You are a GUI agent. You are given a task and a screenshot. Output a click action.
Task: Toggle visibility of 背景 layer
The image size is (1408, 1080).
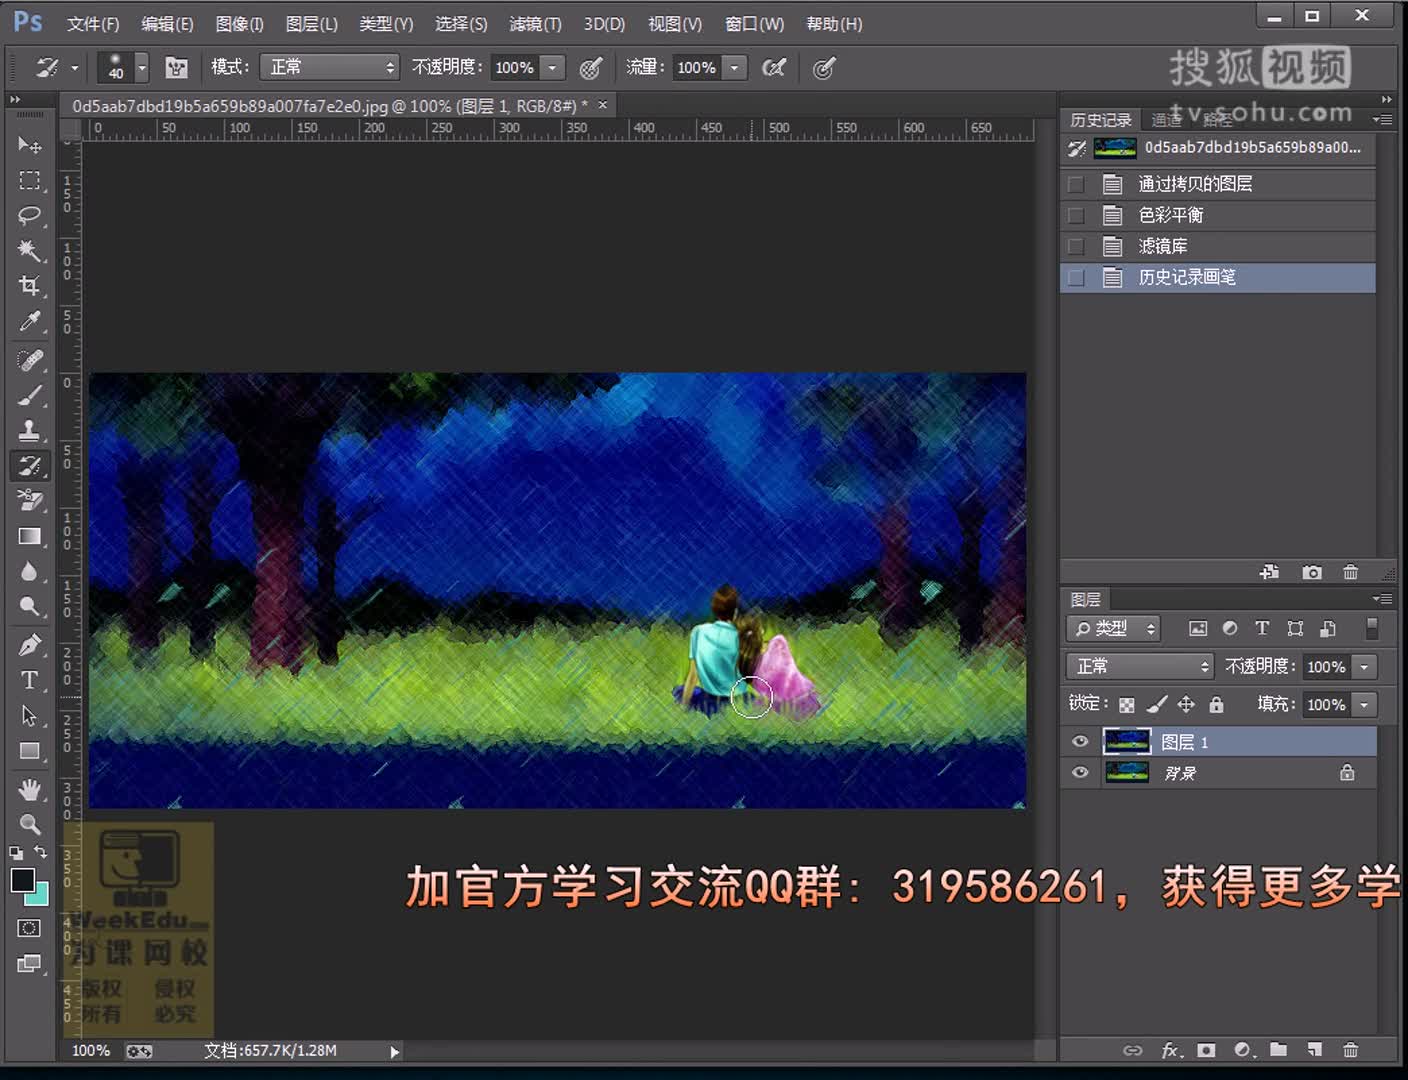click(x=1080, y=773)
